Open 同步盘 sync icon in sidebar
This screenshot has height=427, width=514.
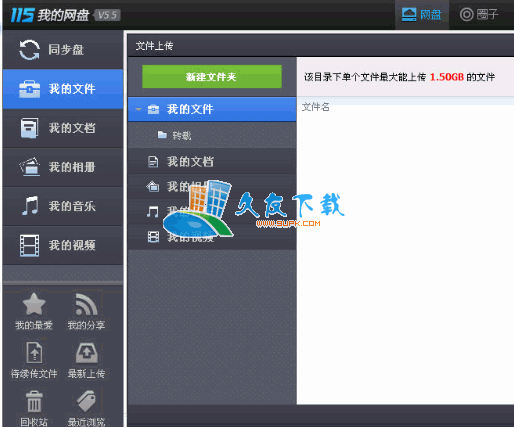pyautogui.click(x=29, y=50)
